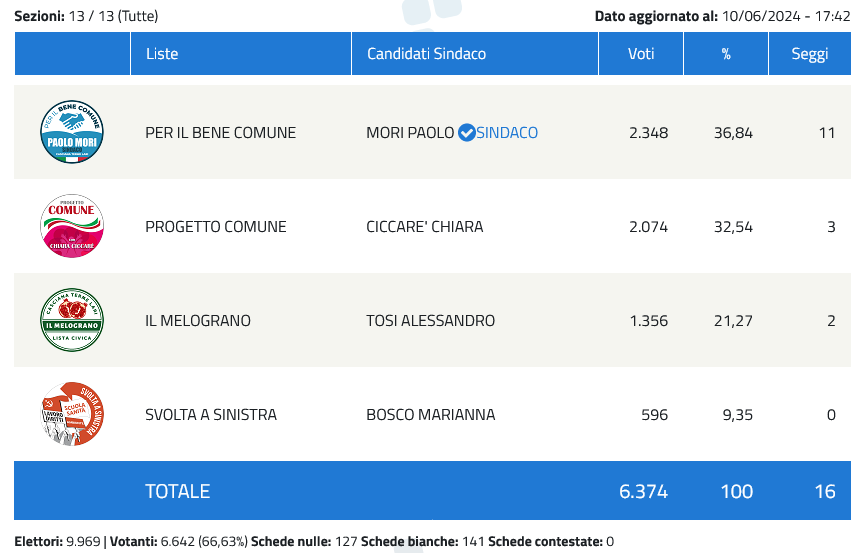Click the Il Melograno list logo

72,320
